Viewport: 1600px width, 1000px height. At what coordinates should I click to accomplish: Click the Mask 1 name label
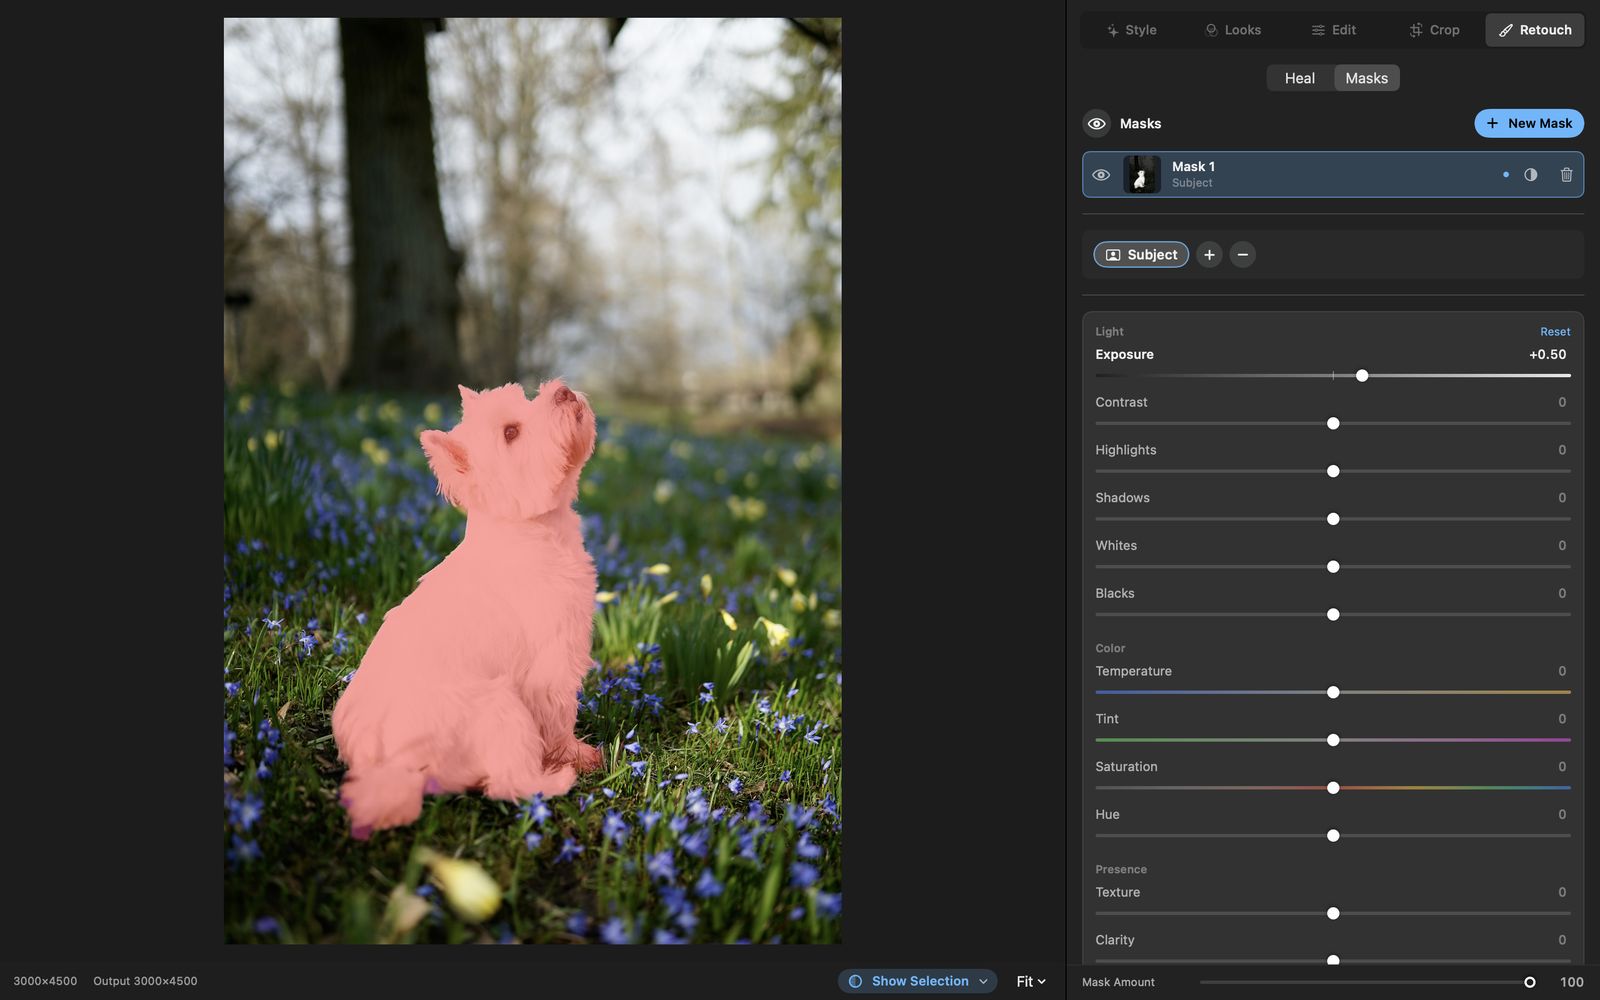[x=1193, y=167]
